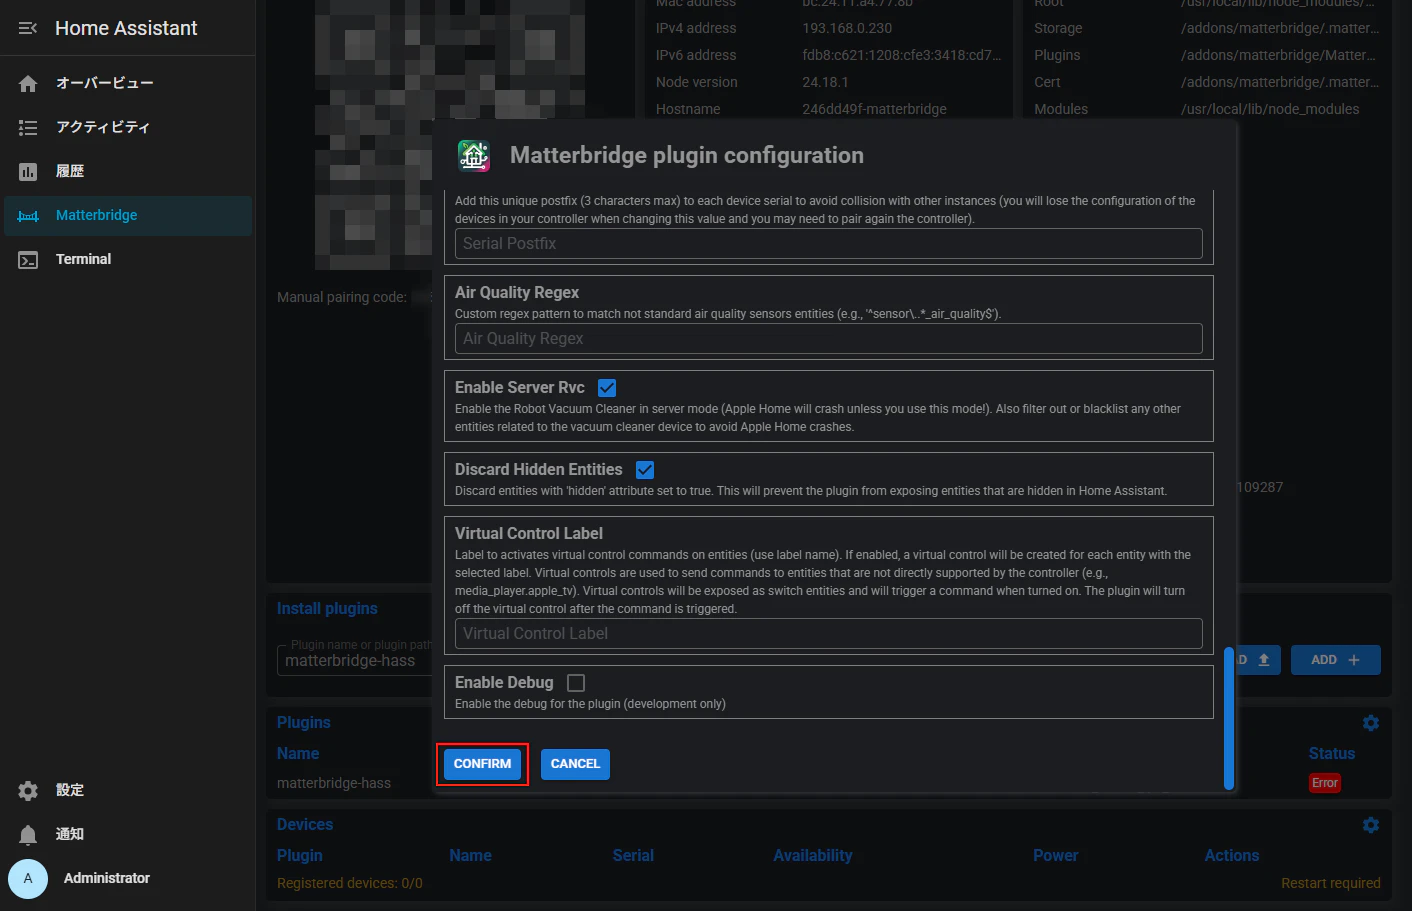Uncheck the Enable Server Rvc checkbox
The height and width of the screenshot is (911, 1412).
(607, 388)
